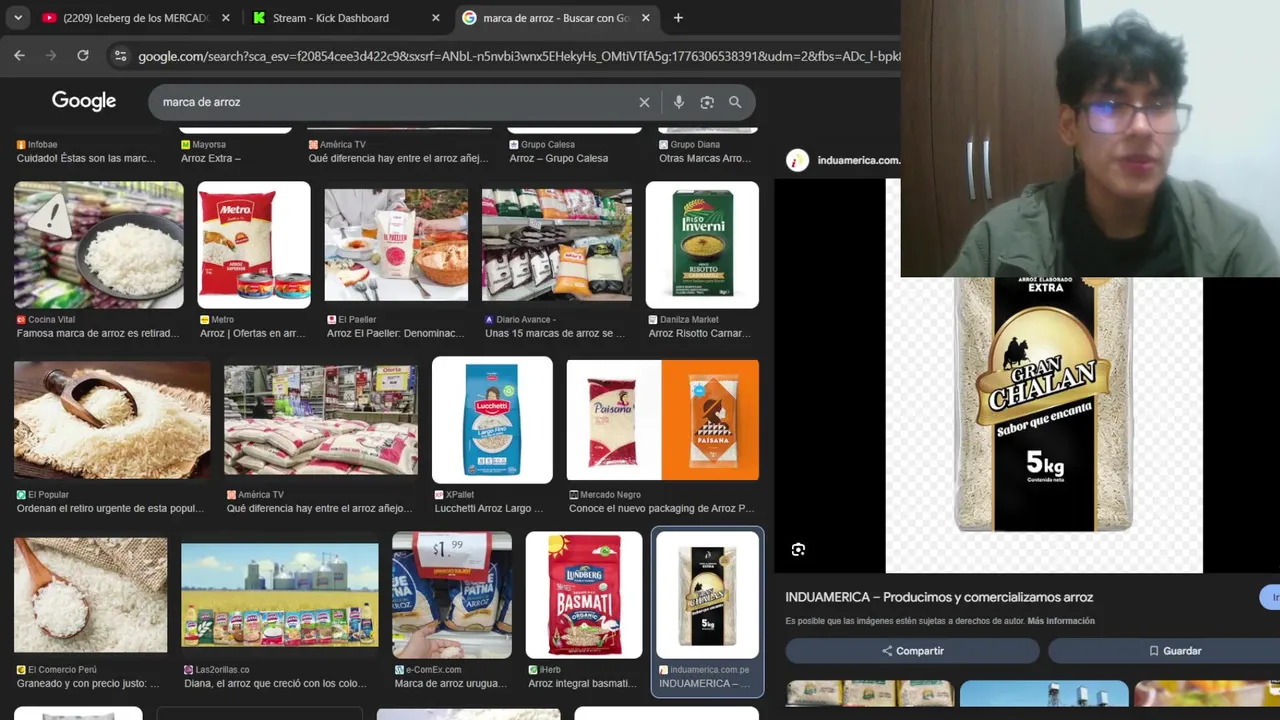The height and width of the screenshot is (720, 1280).
Task: Open the El Paeller rice thumbnail
Action: tap(396, 245)
